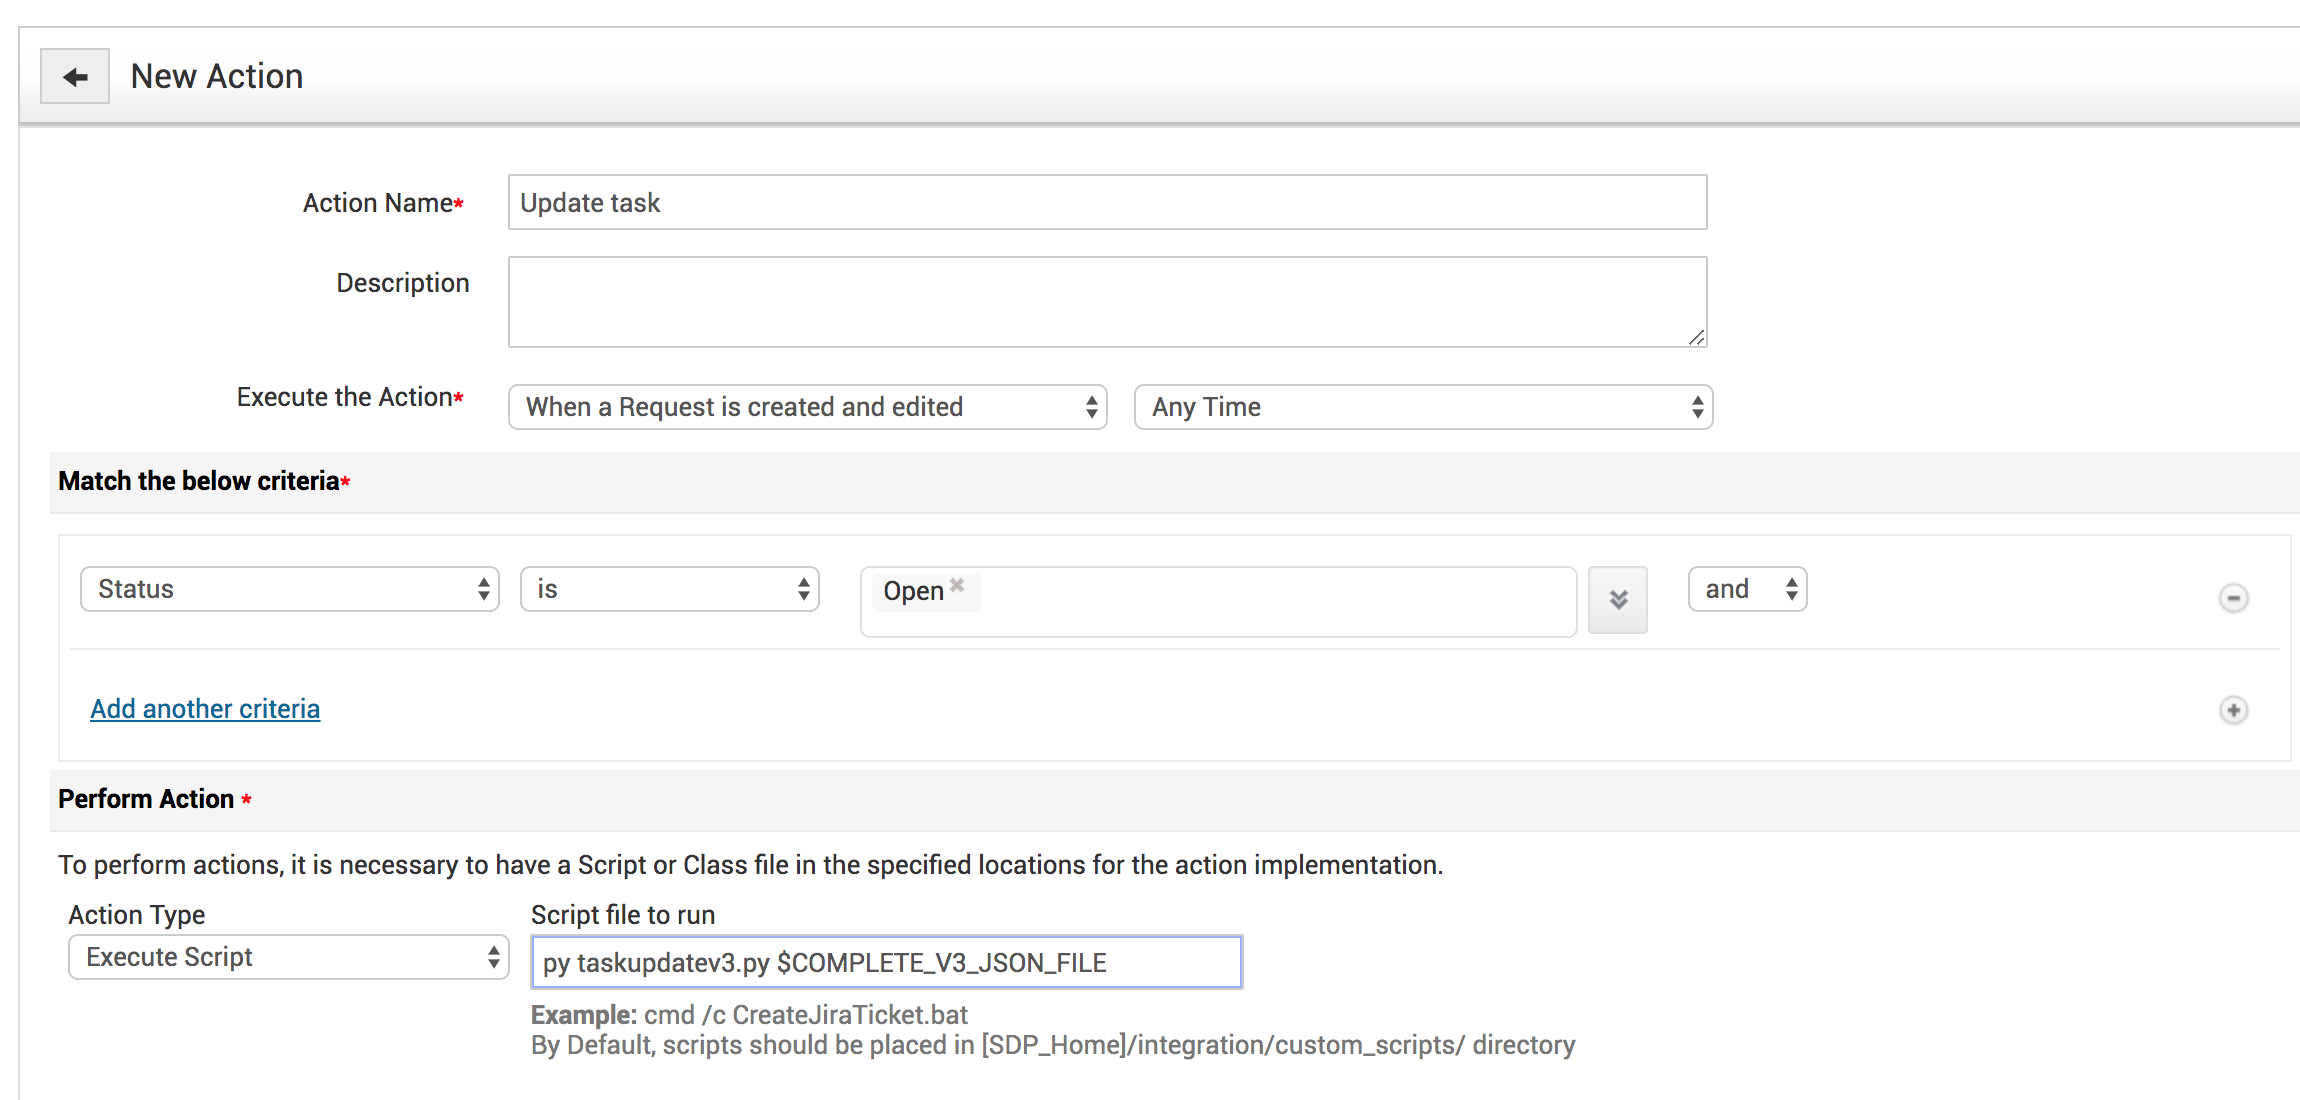Click the back arrow button

pyautogui.click(x=75, y=77)
